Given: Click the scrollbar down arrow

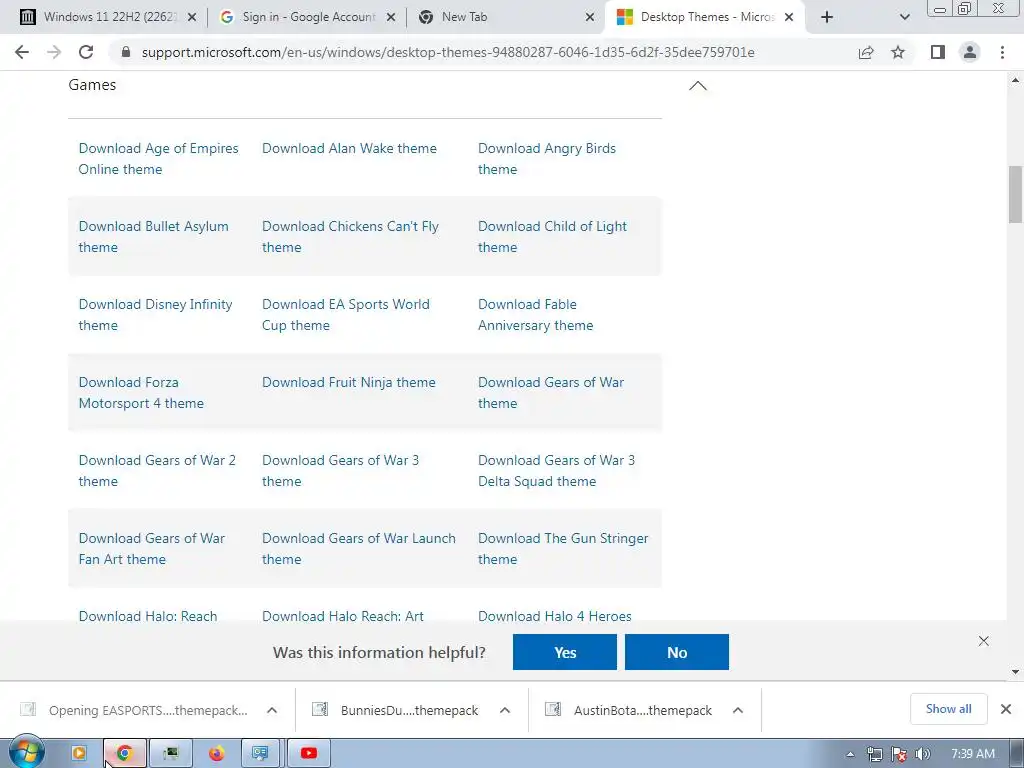Looking at the screenshot, I should tap(1015, 671).
